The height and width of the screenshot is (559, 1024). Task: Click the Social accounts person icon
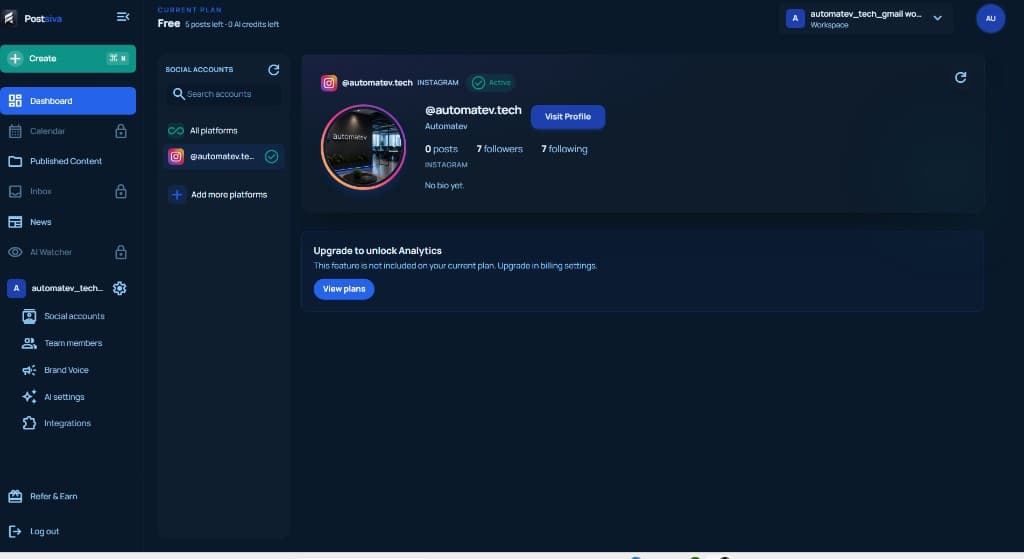coord(29,317)
